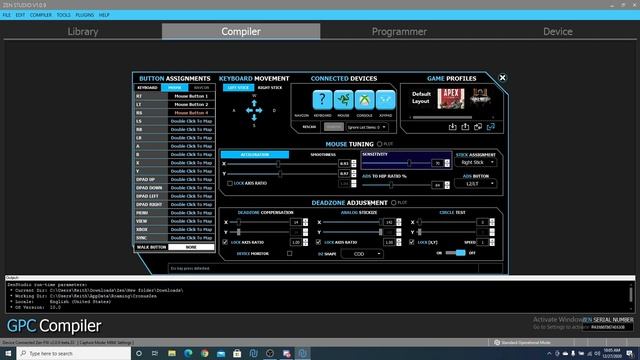
Task: Click the Mouse Button 4 mapping for RS
Action: [x=191, y=113]
